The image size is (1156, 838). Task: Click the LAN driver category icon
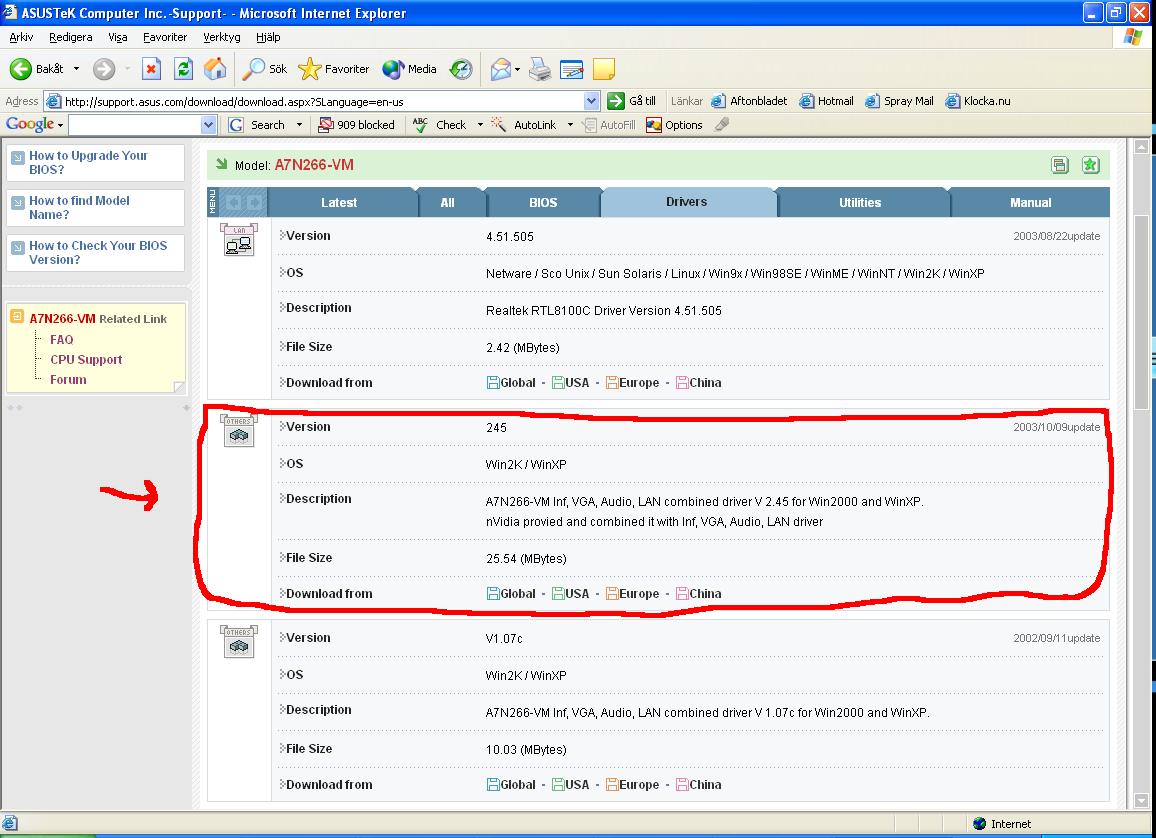(240, 240)
